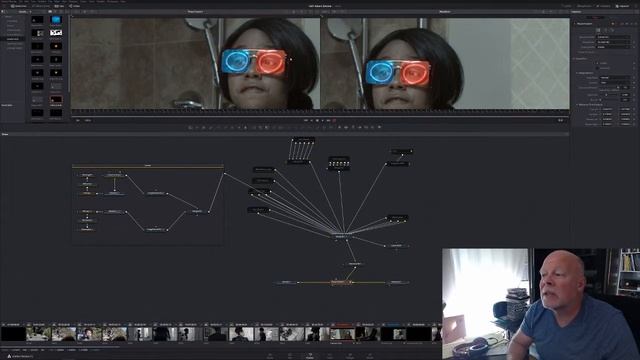Select the active Fusion page icon
Image resolution: width=640 pixels, height=360 pixels.
click(310, 356)
